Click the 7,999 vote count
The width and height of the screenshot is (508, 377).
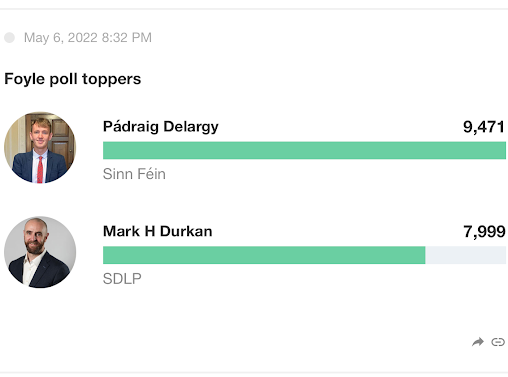point(484,232)
